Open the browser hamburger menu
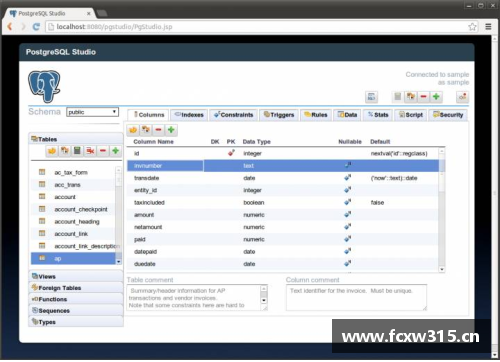500x362 pixels. [x=488, y=27]
